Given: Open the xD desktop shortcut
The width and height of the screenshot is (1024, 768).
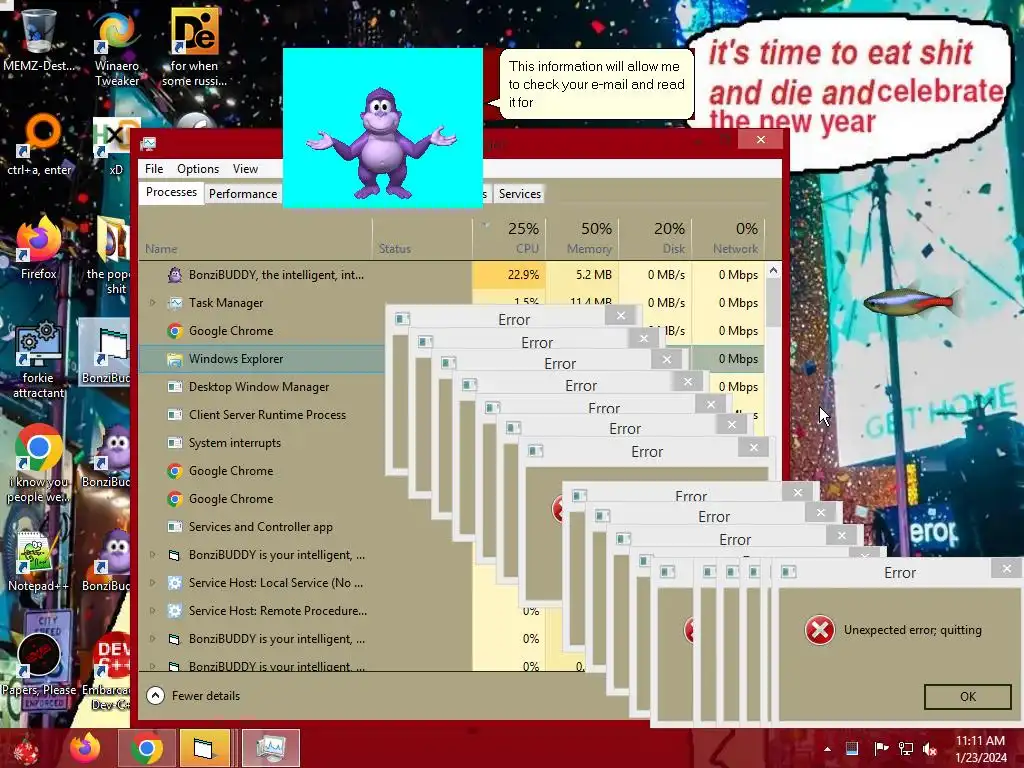Looking at the screenshot, I should (116, 146).
